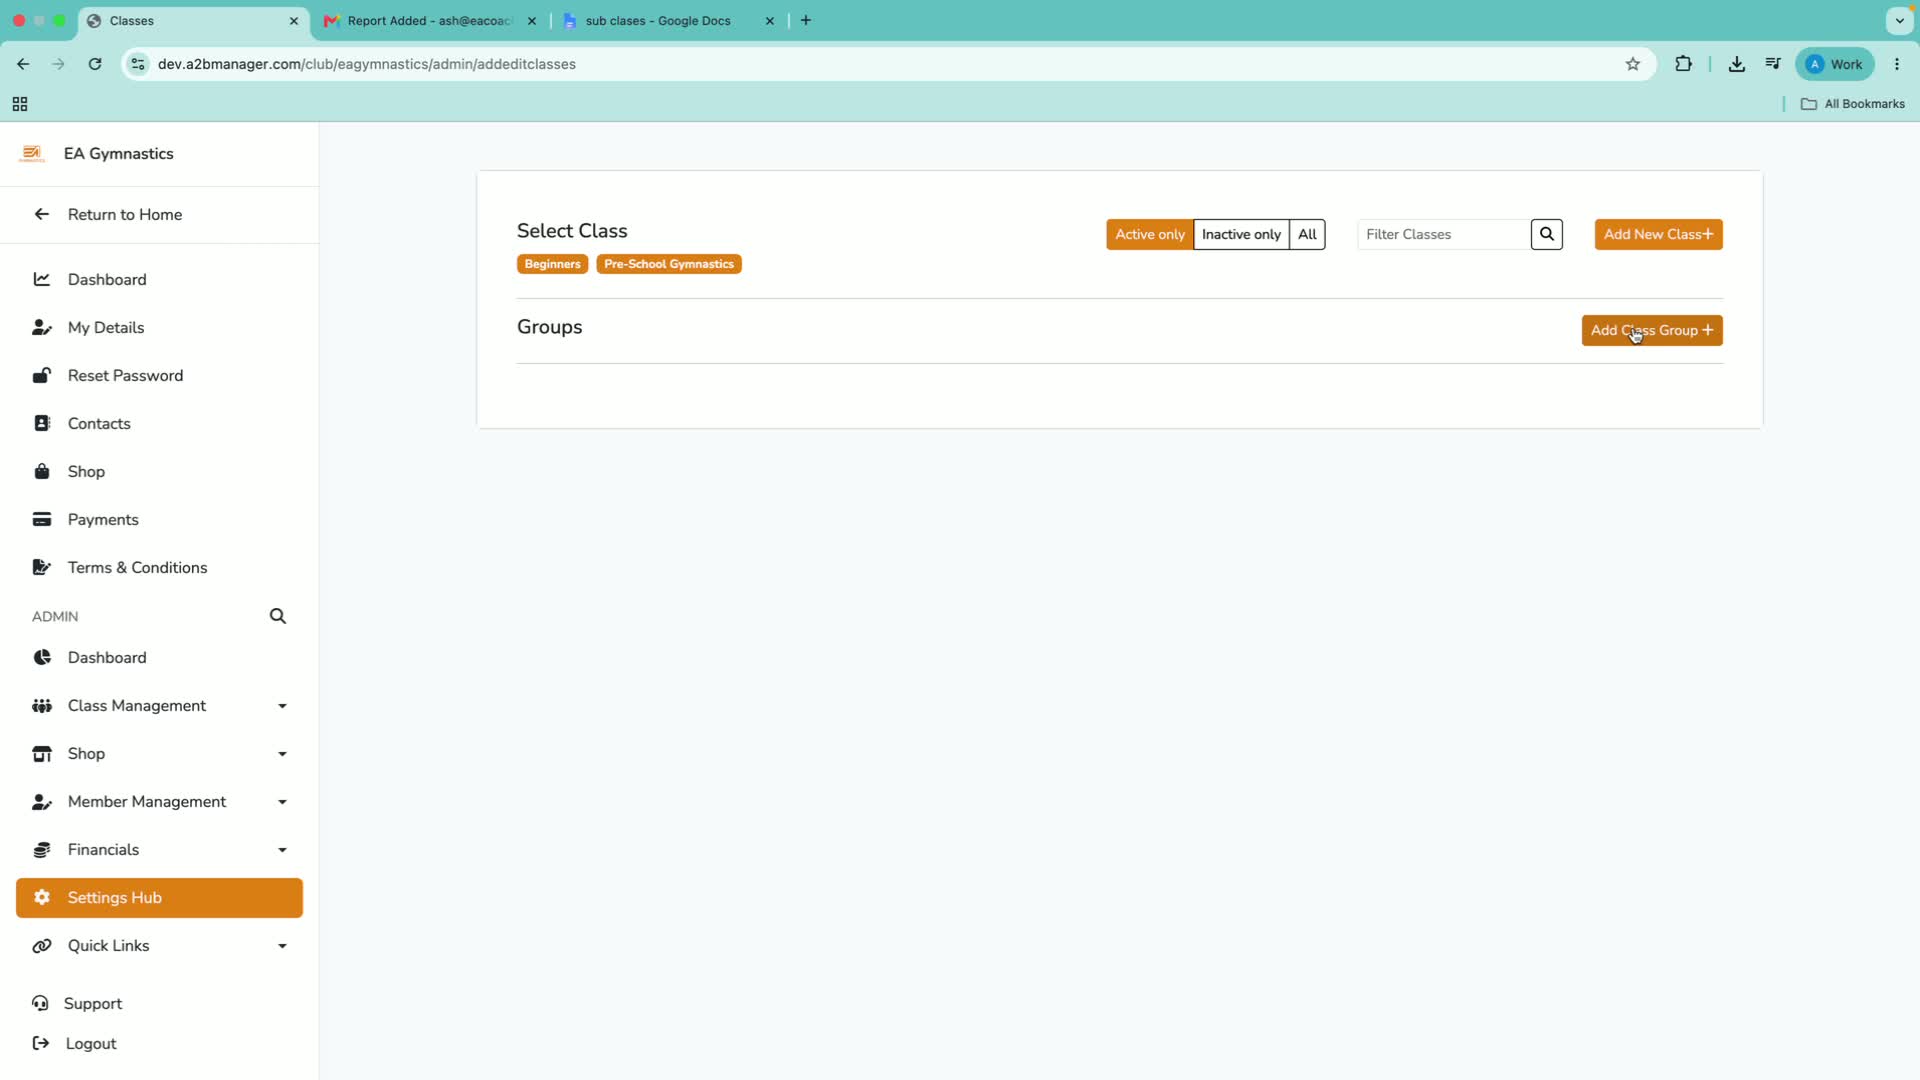Open the My Details menu item

coord(159,327)
